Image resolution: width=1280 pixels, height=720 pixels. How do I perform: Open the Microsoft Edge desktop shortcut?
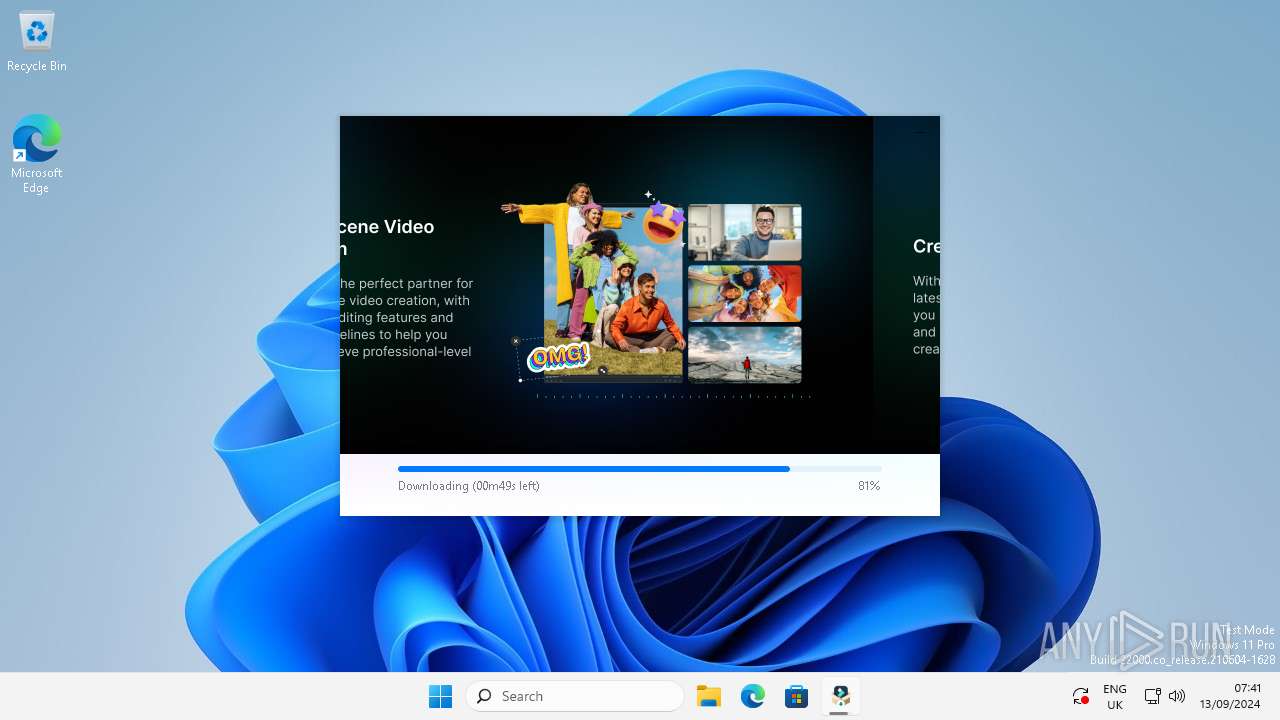[37, 153]
